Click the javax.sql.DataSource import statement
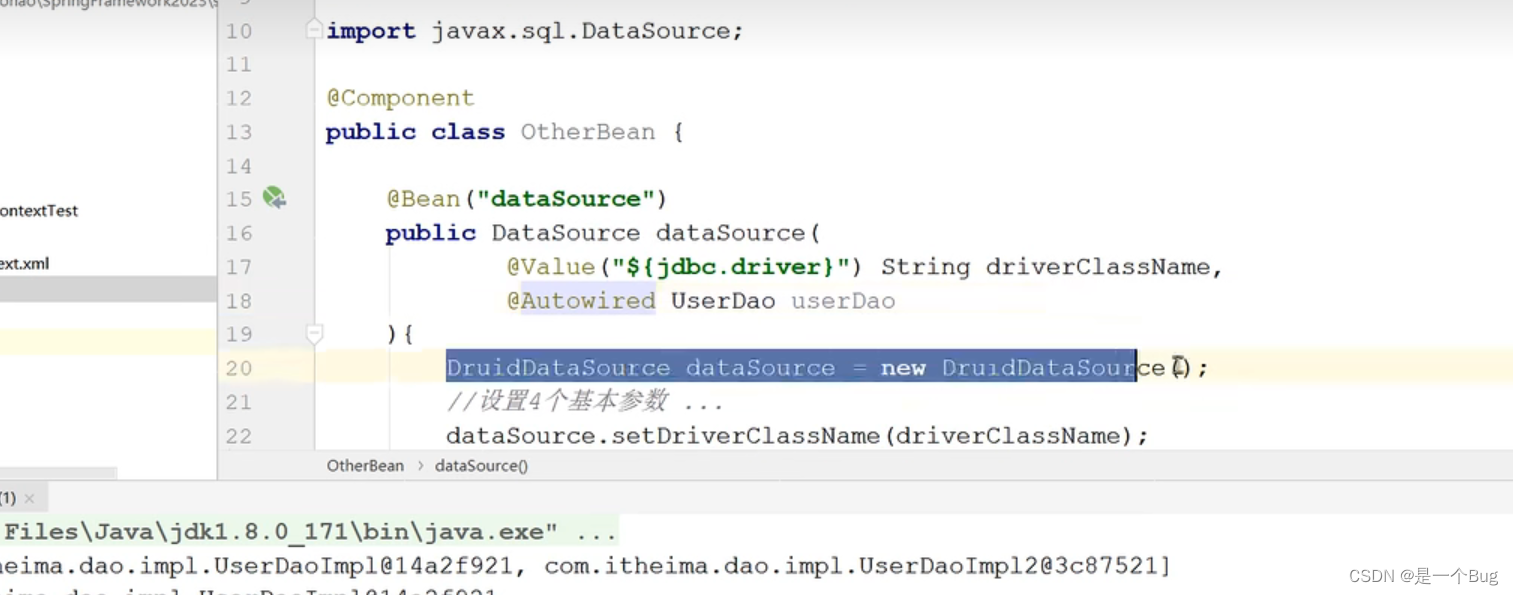This screenshot has height=595, width=1513. 535,31
